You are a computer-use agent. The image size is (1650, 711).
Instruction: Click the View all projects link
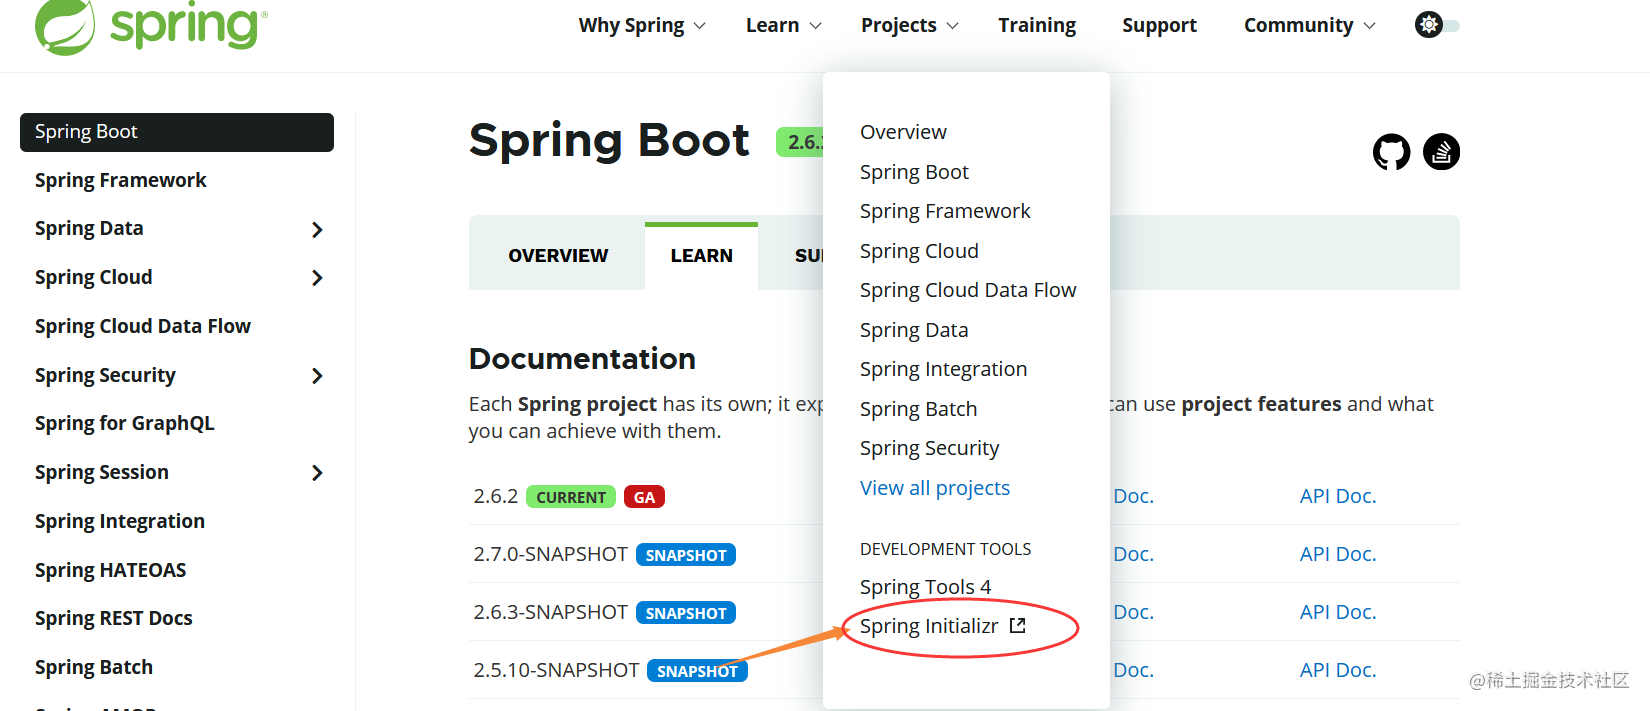point(935,488)
